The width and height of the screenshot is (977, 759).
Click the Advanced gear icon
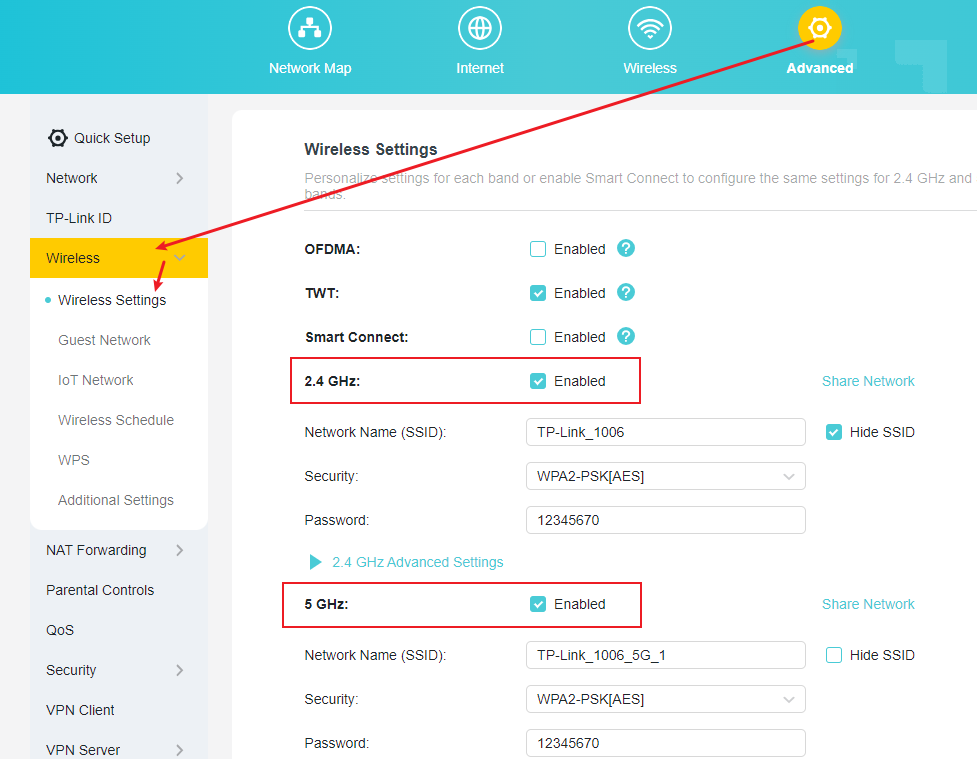click(x=820, y=28)
